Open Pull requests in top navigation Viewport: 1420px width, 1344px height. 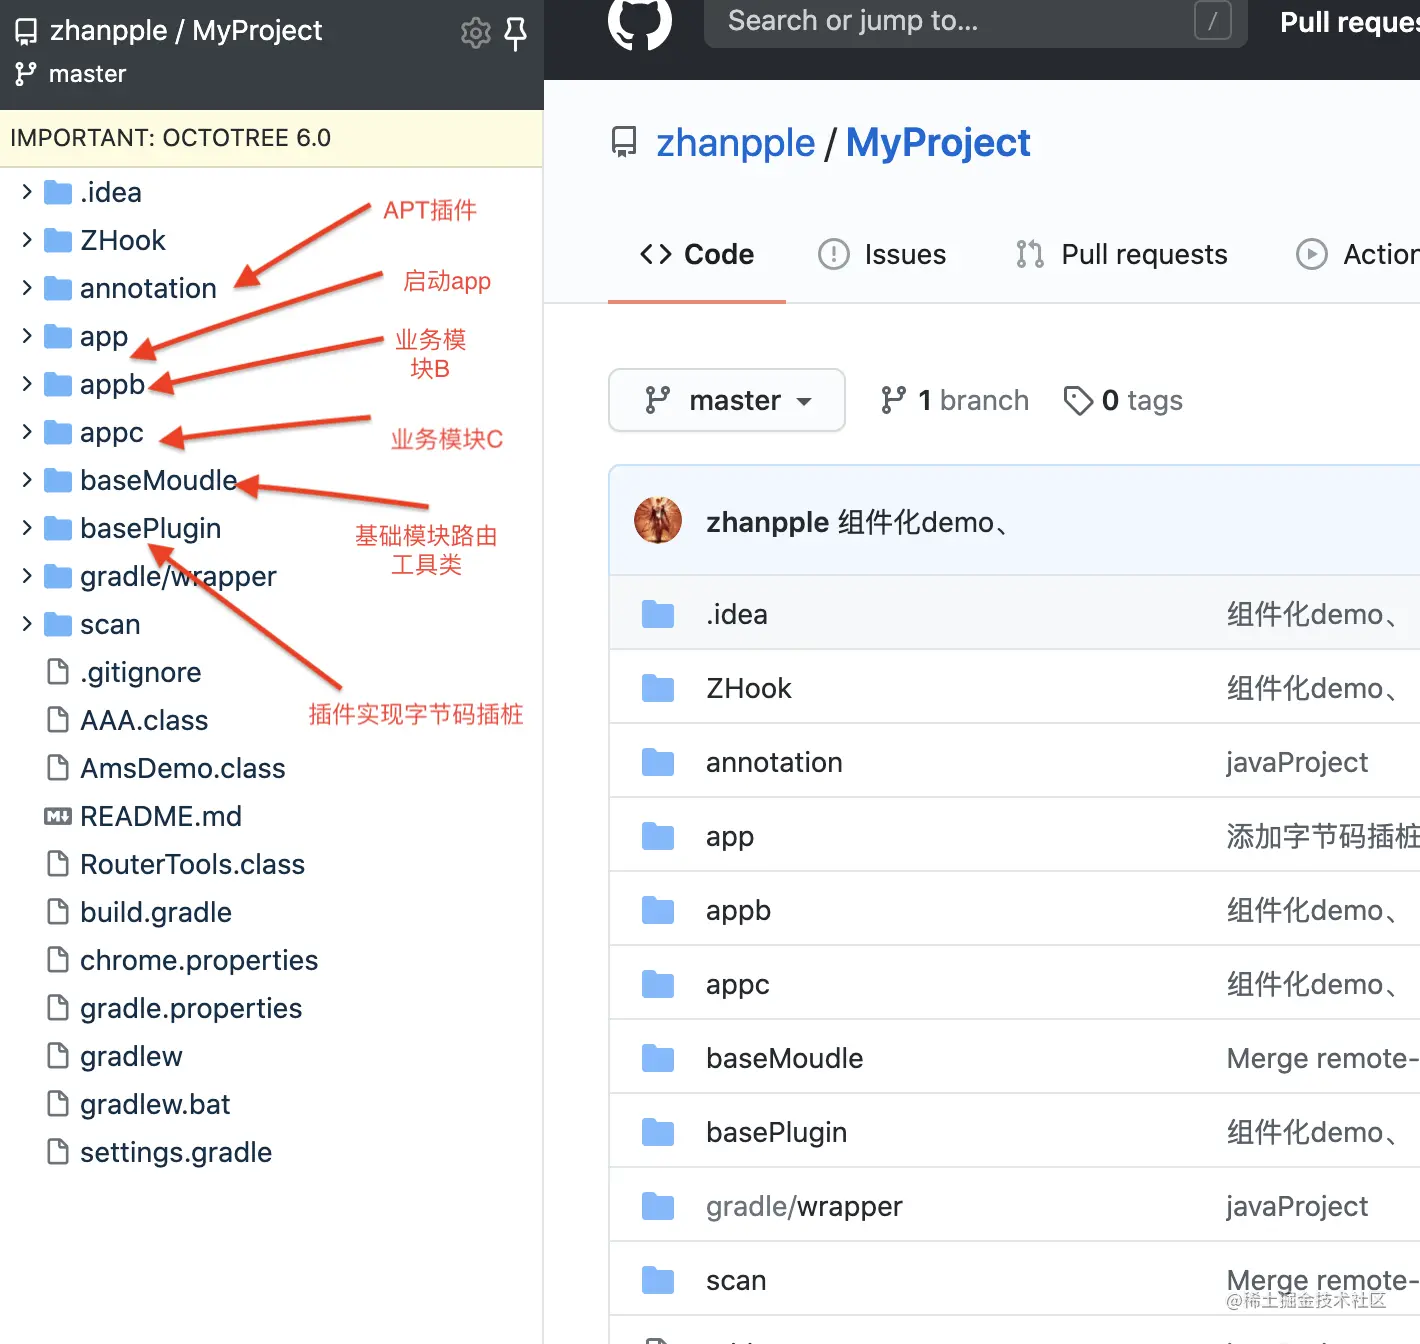coord(1350,22)
